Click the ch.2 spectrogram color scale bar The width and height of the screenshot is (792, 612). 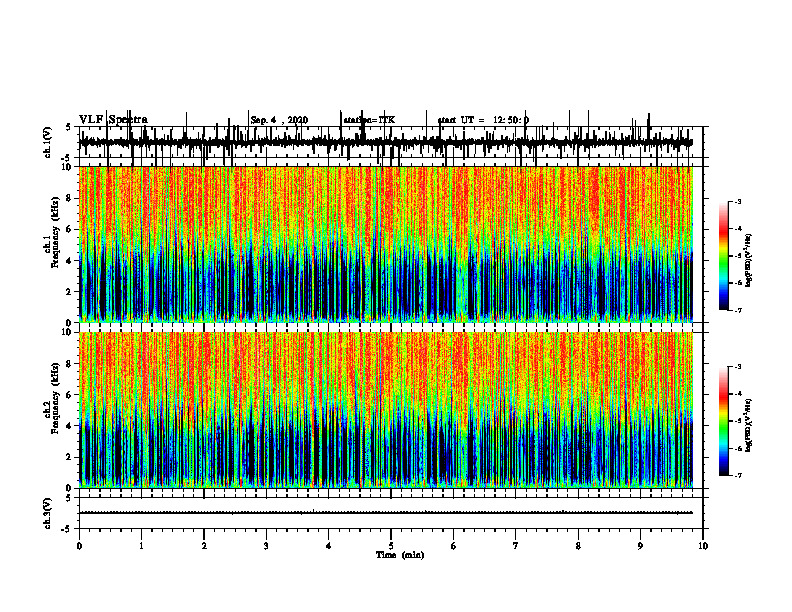point(724,421)
